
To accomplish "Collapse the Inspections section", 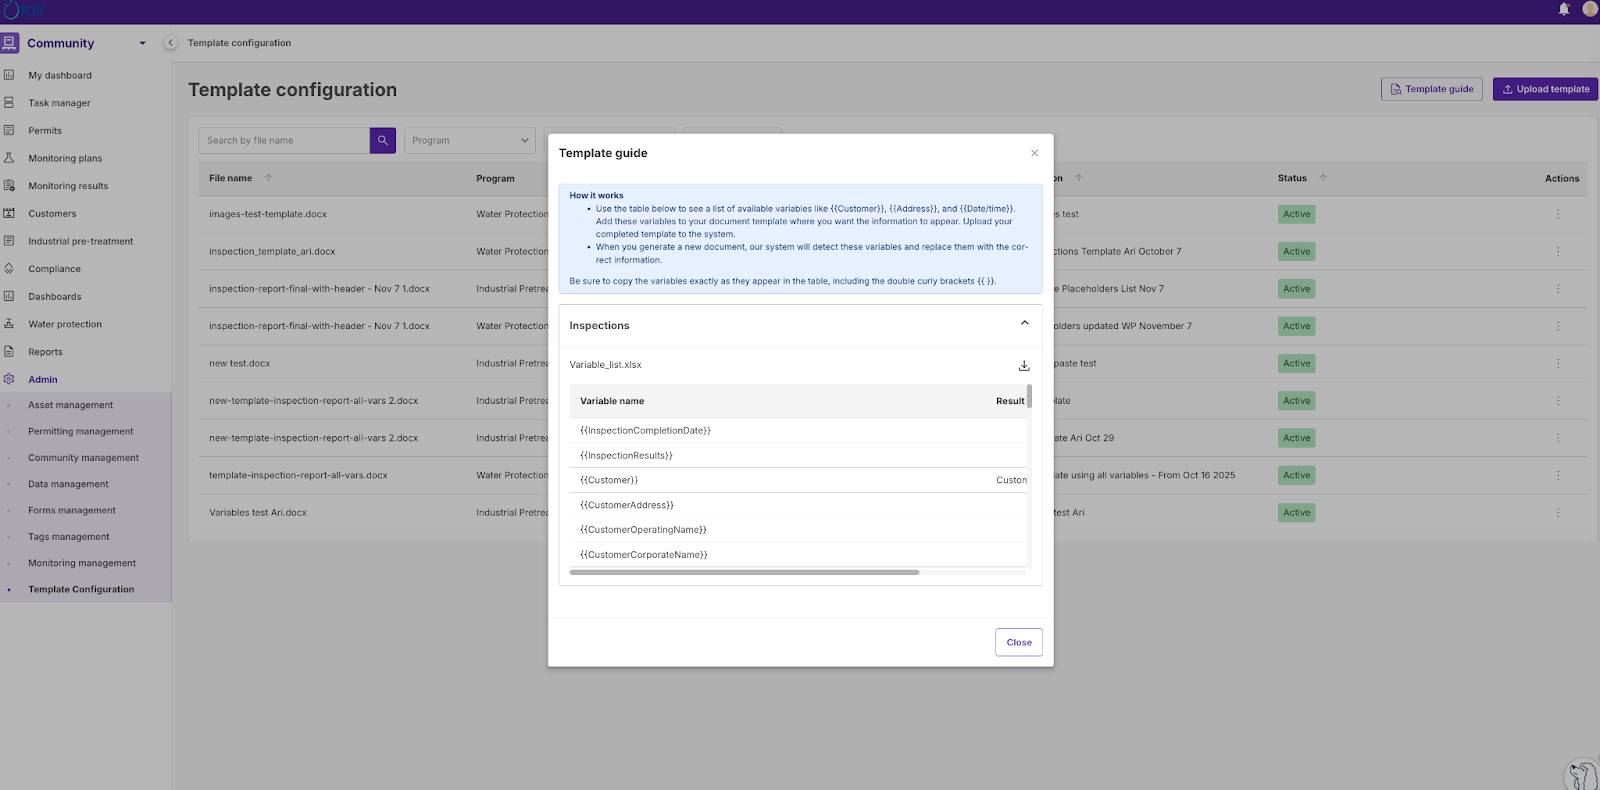I will click(1024, 323).
